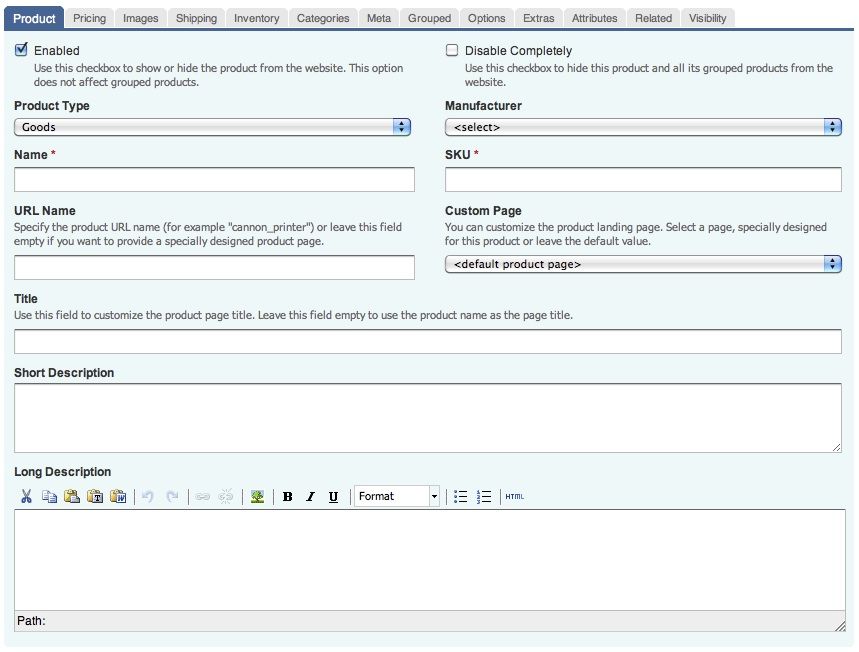
Task: Uncheck the Enabled checkbox
Action: click(21, 50)
